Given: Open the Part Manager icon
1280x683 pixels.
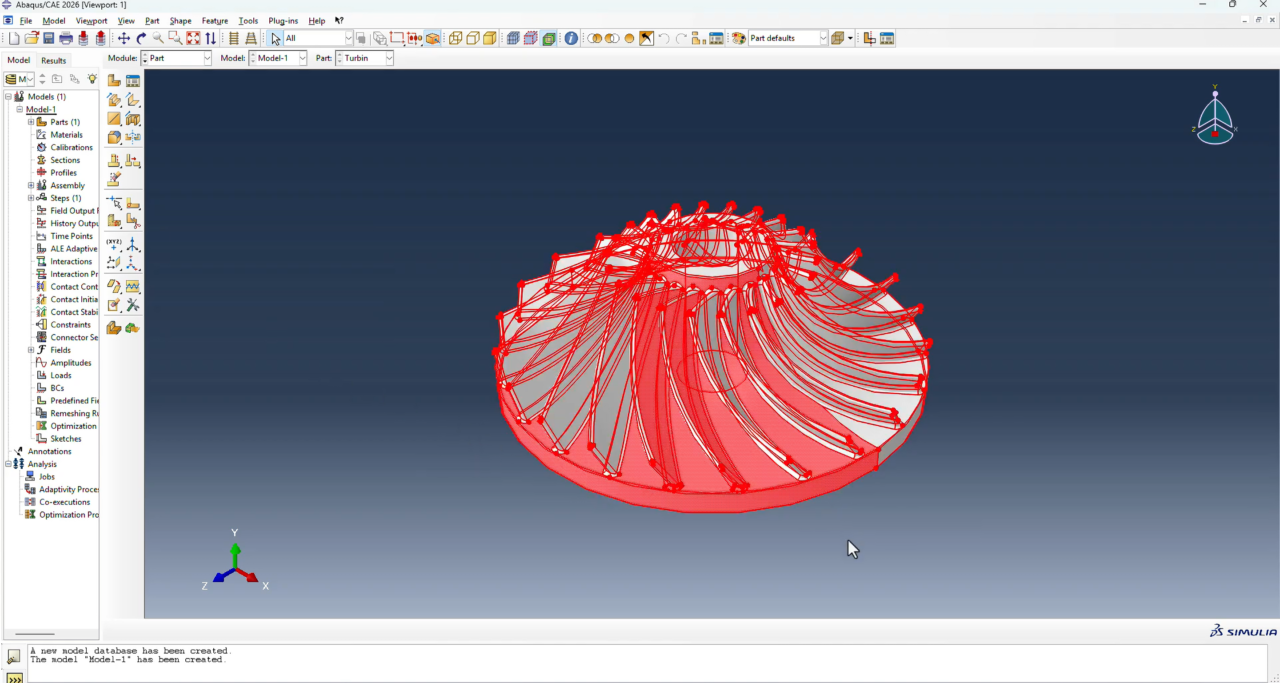Looking at the screenshot, I should tap(132, 80).
